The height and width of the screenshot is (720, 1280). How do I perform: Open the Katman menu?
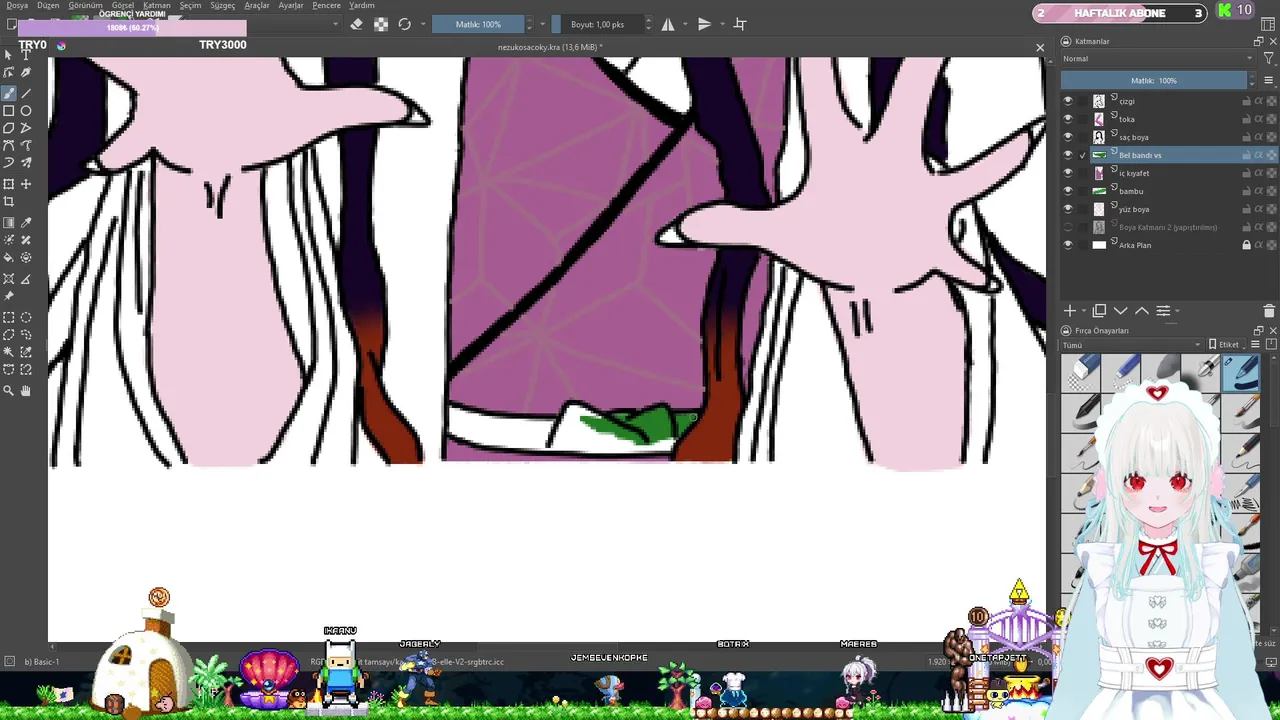coord(156,5)
